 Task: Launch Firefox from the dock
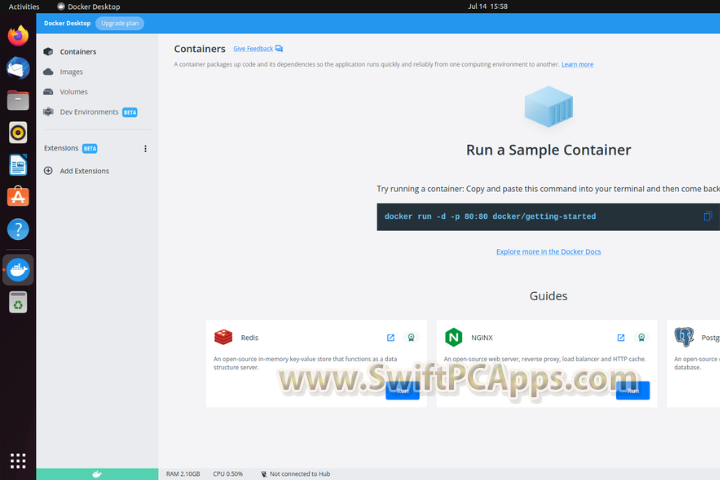[x=18, y=36]
